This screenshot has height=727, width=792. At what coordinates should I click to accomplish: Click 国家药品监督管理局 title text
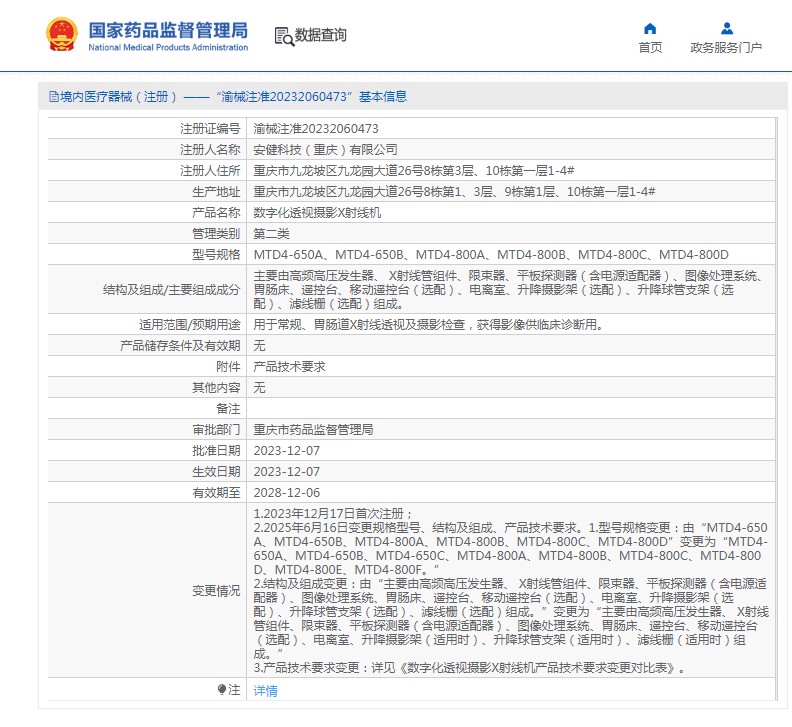[168, 30]
